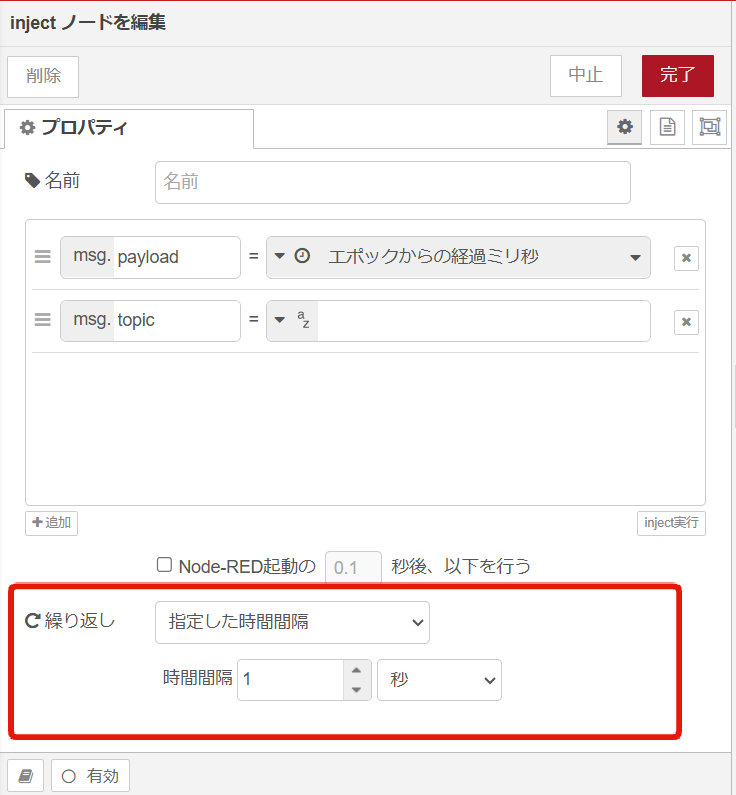Open topic value type selector arrow

(279, 319)
